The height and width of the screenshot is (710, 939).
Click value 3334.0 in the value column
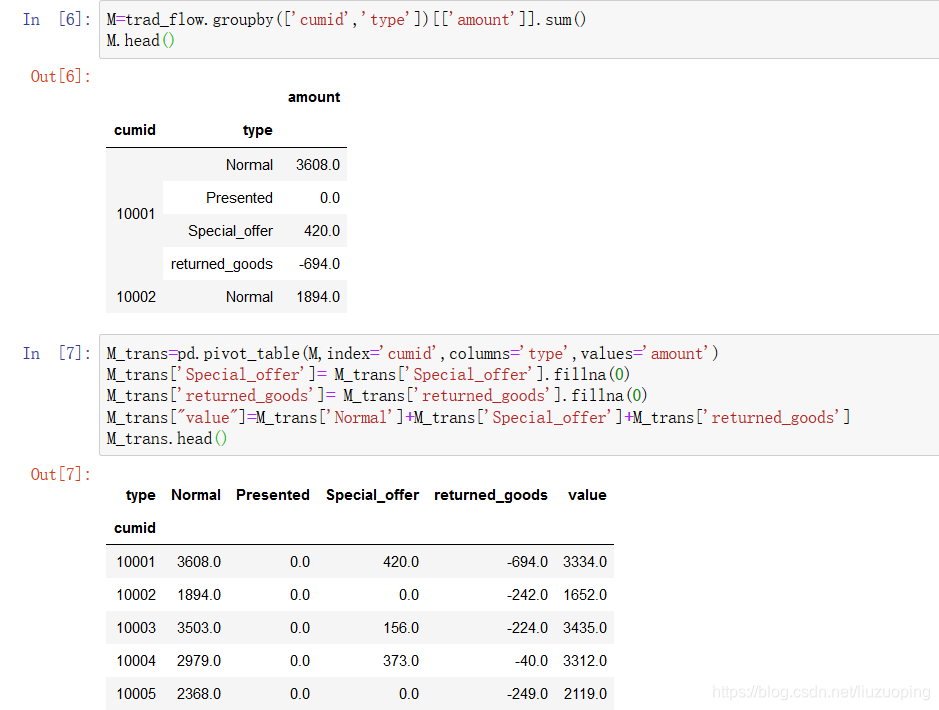[x=584, y=562]
